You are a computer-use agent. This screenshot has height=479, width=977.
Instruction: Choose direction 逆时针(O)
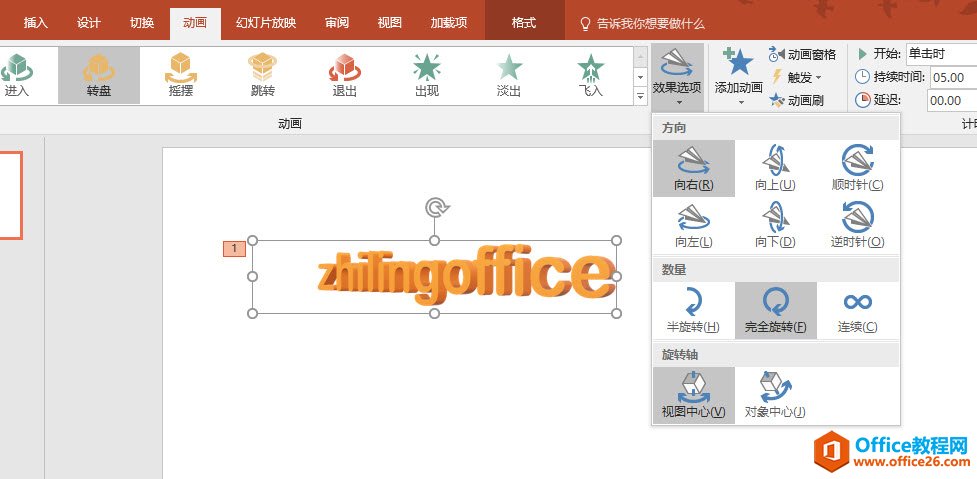pos(858,225)
